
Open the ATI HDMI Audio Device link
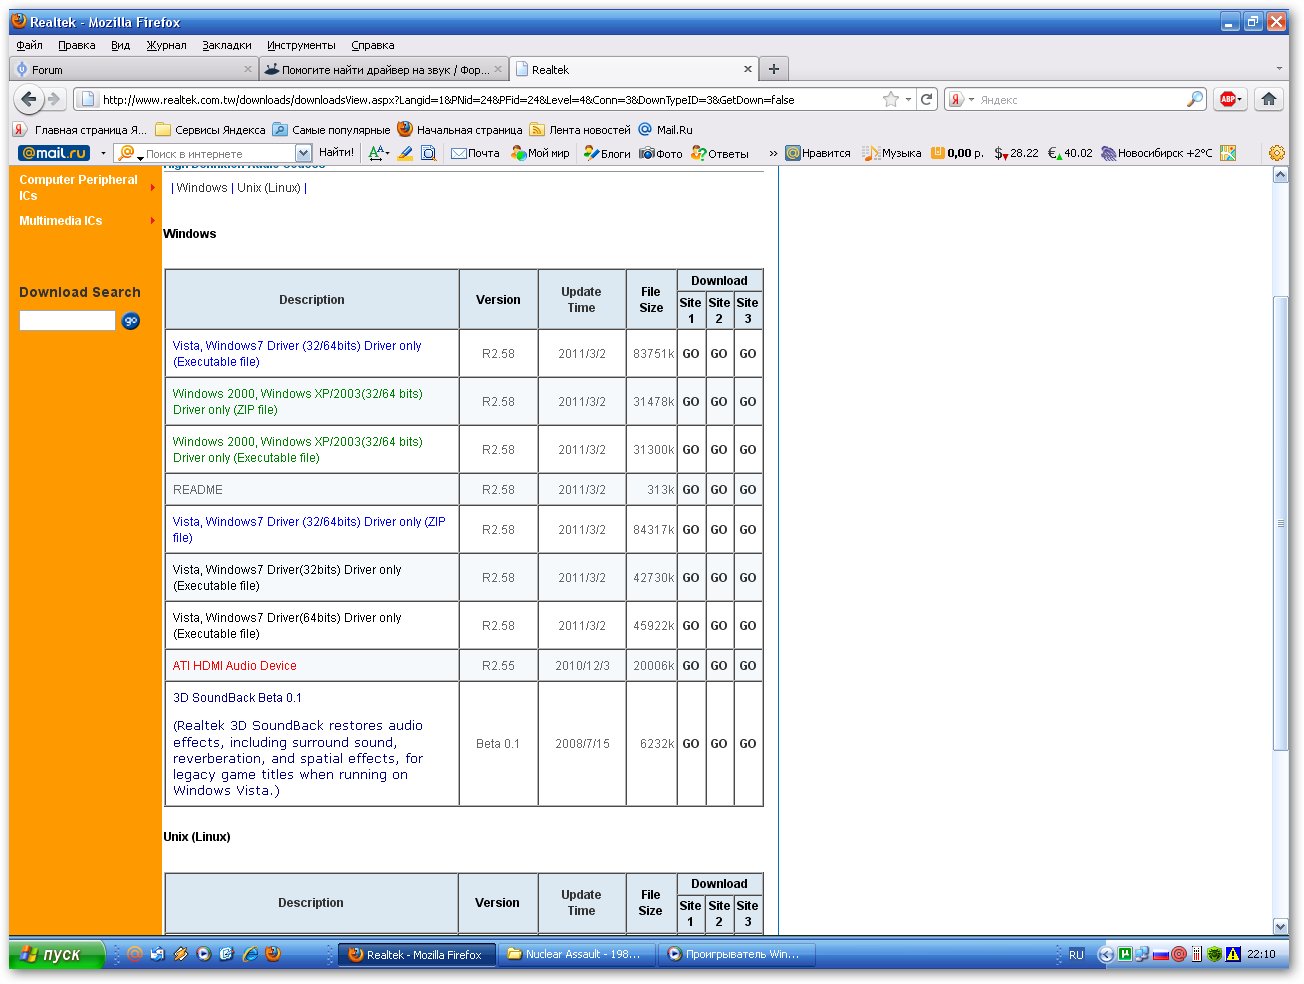coord(234,666)
